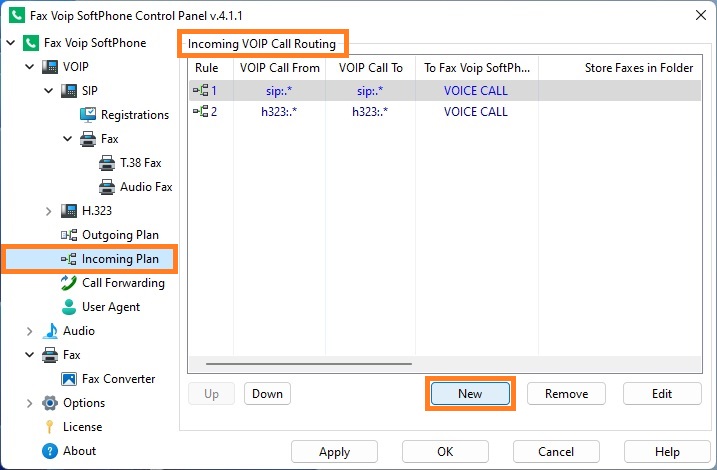717x470 pixels.
Task: Open Fax Converter page
Action: pyautogui.click(x=118, y=379)
